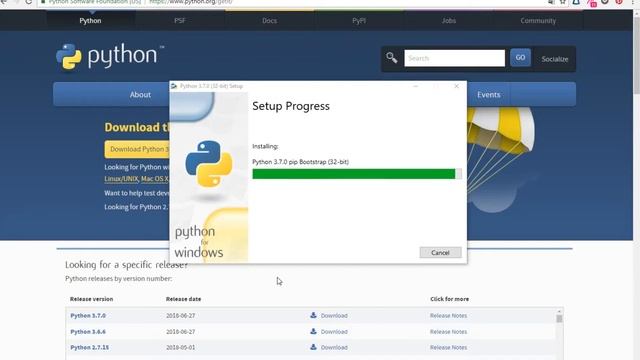Open Release Notes for Python 3.7.0
The image size is (640, 360).
click(x=448, y=316)
